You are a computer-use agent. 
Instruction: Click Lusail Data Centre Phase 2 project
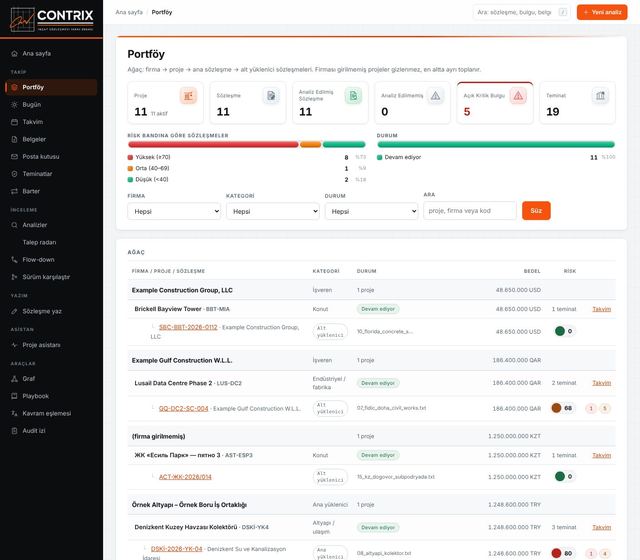pyautogui.click(x=173, y=383)
